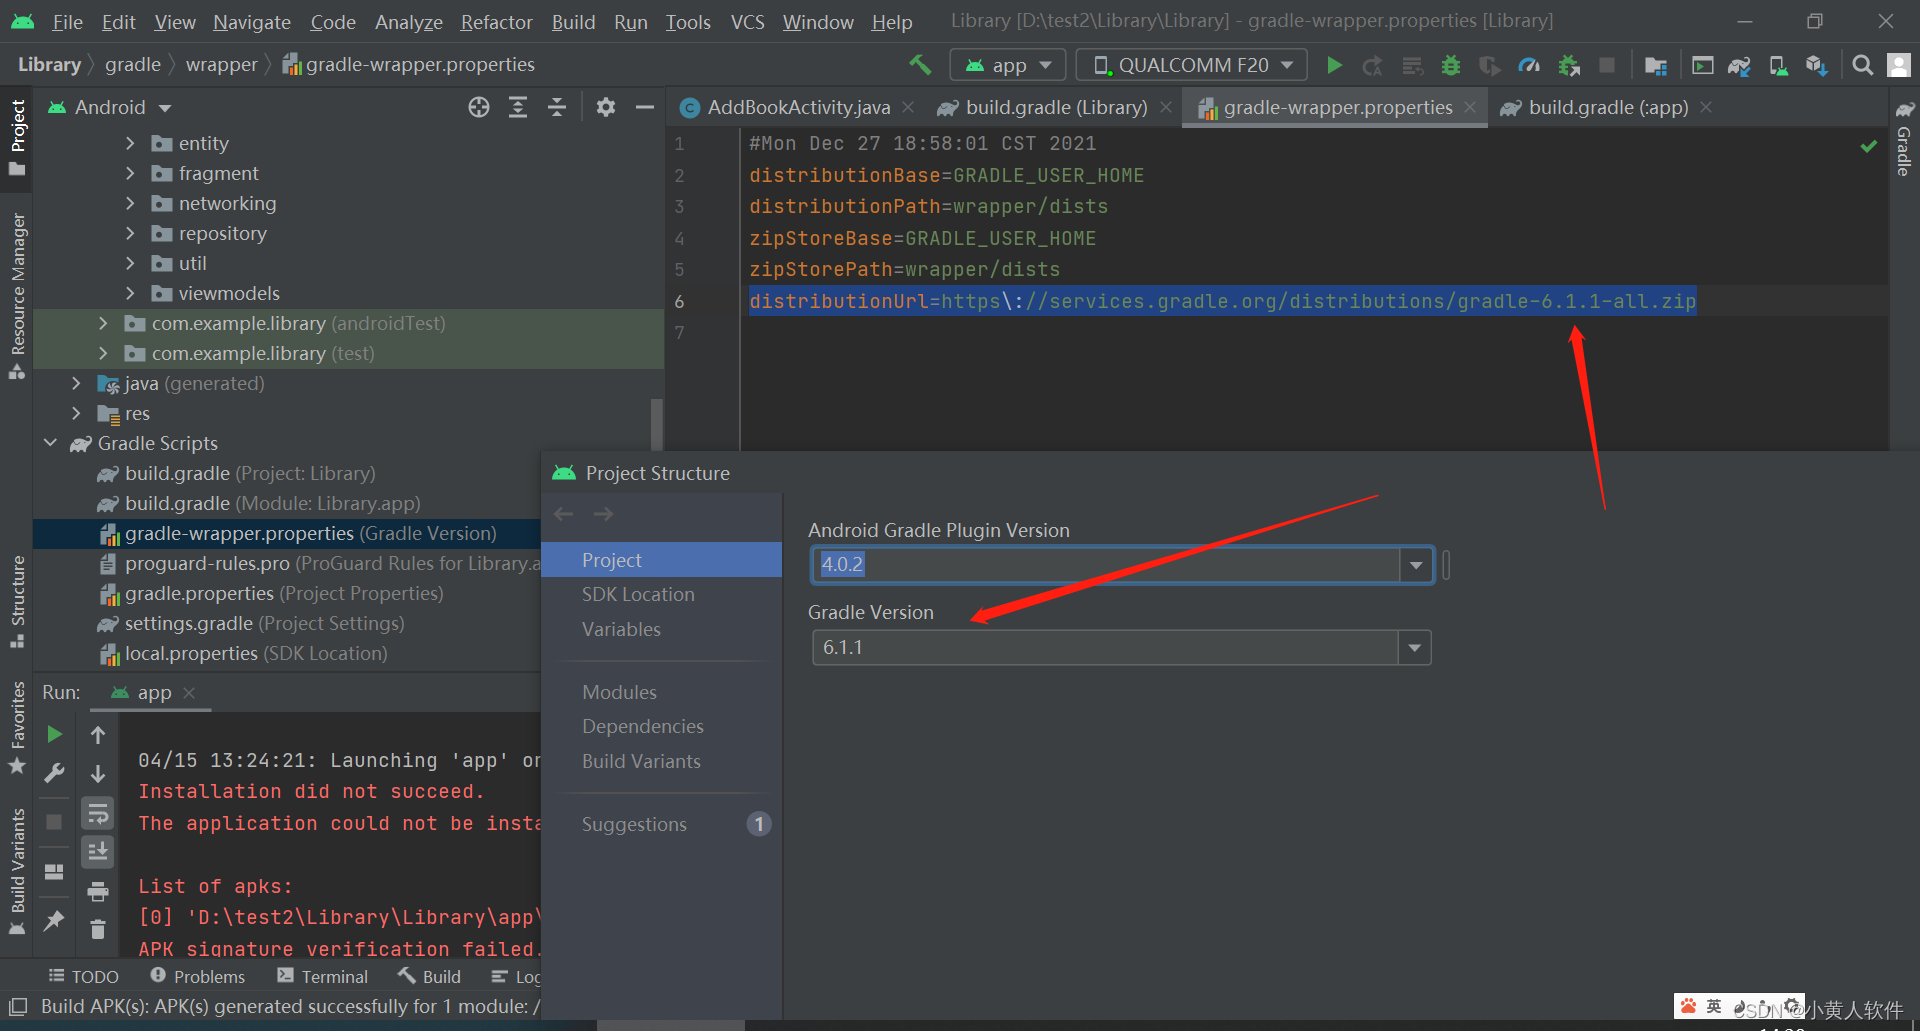Sync project with Gradle files
The height and width of the screenshot is (1031, 1920).
tap(1739, 64)
